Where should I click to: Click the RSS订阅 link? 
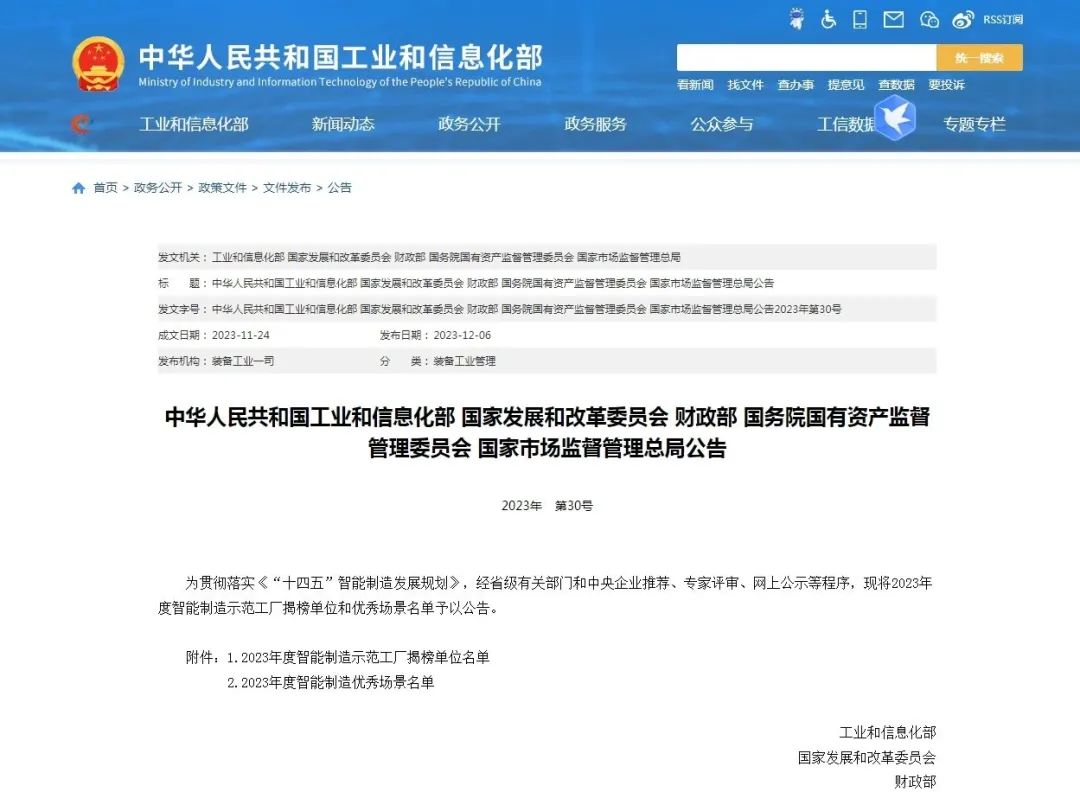(1003, 19)
